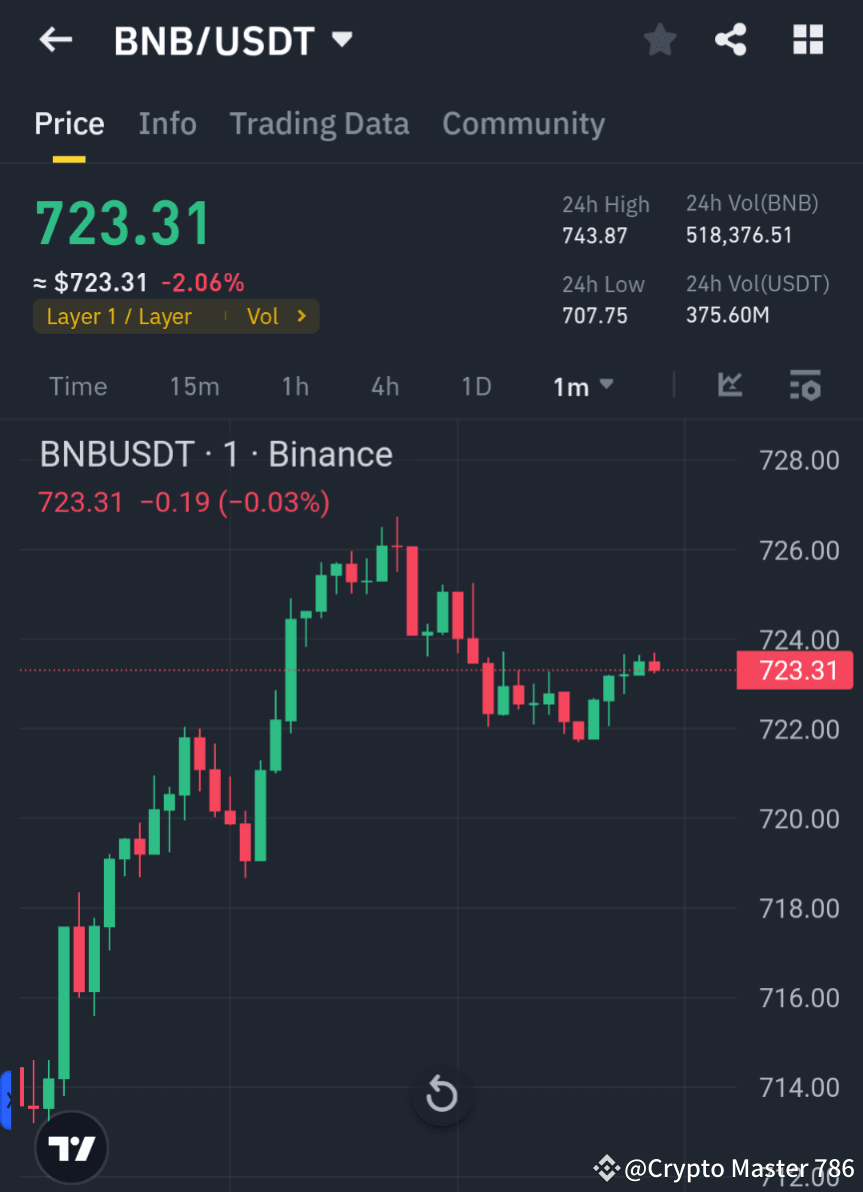Open the chart style line icon

(730, 386)
